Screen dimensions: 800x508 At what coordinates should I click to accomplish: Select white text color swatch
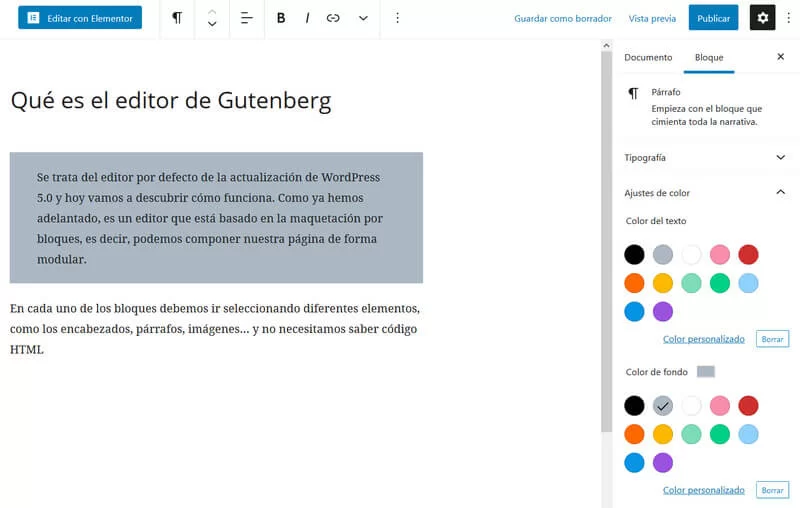(x=691, y=255)
